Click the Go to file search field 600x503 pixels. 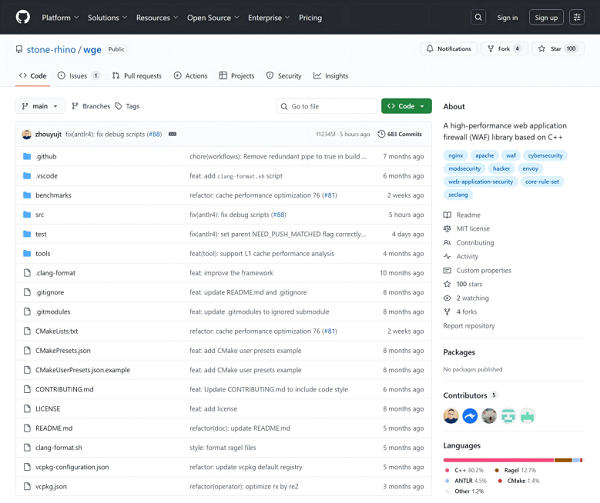pos(325,106)
